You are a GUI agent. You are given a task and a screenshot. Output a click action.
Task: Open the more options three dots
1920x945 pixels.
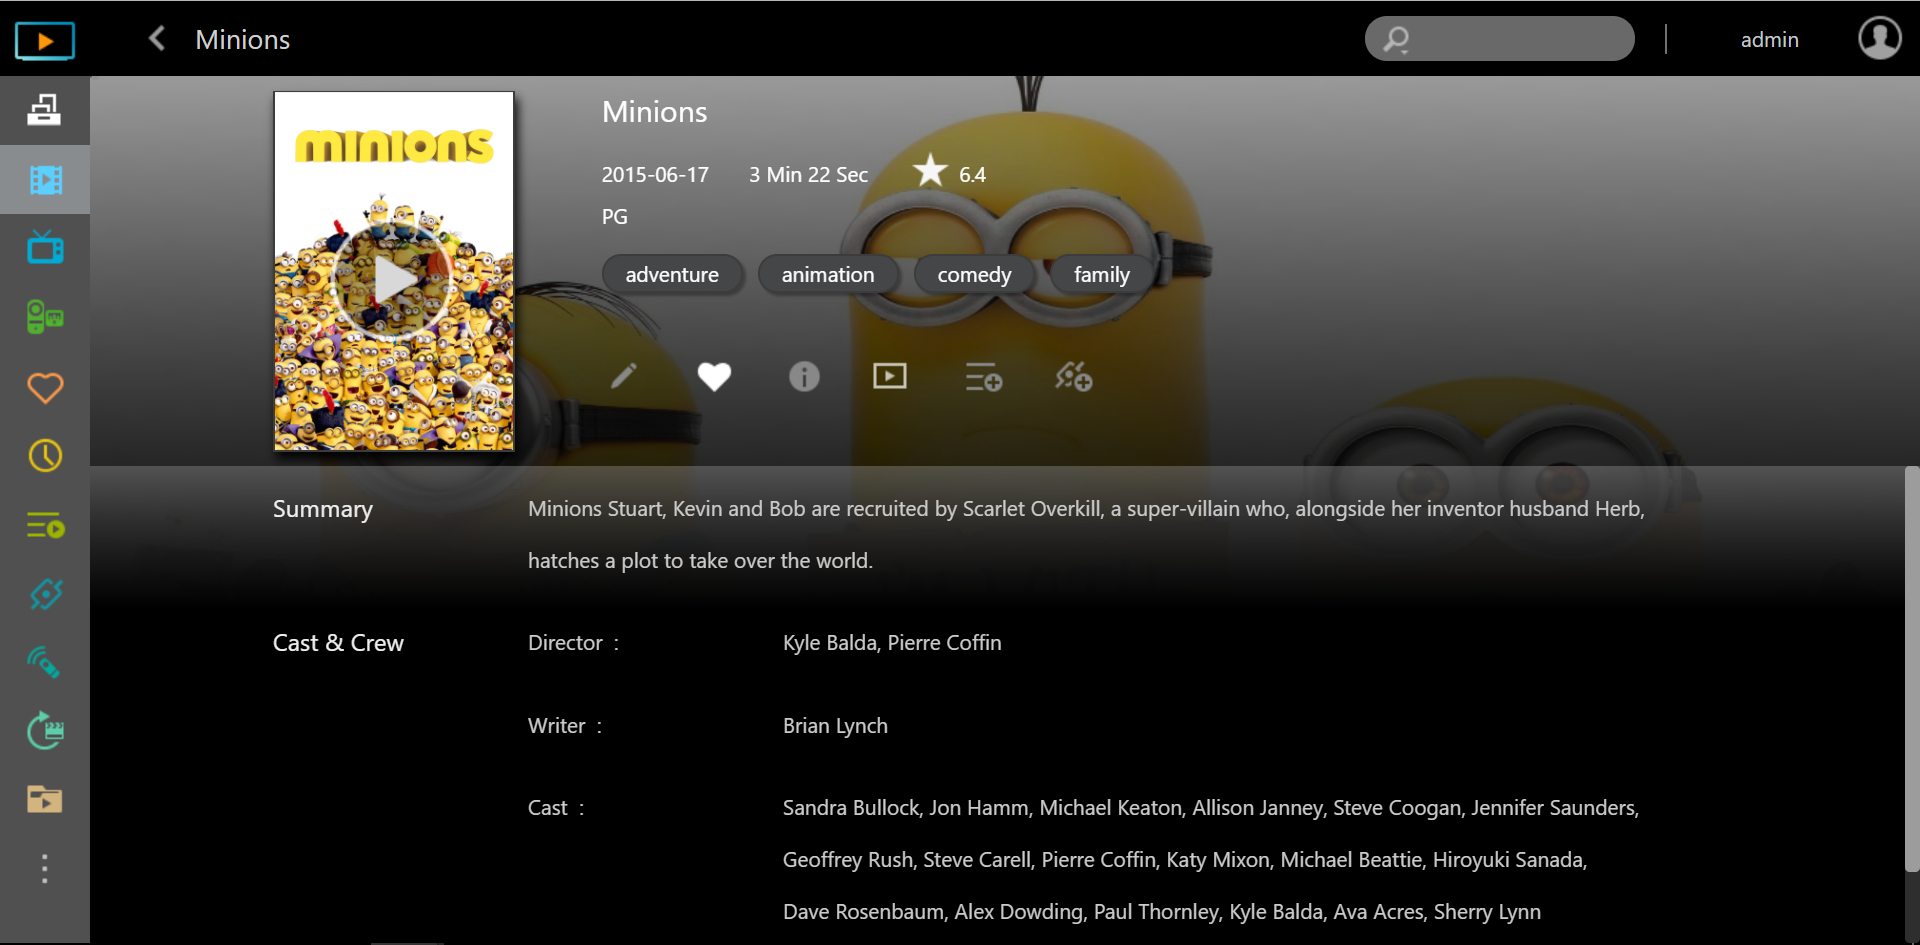tap(44, 868)
